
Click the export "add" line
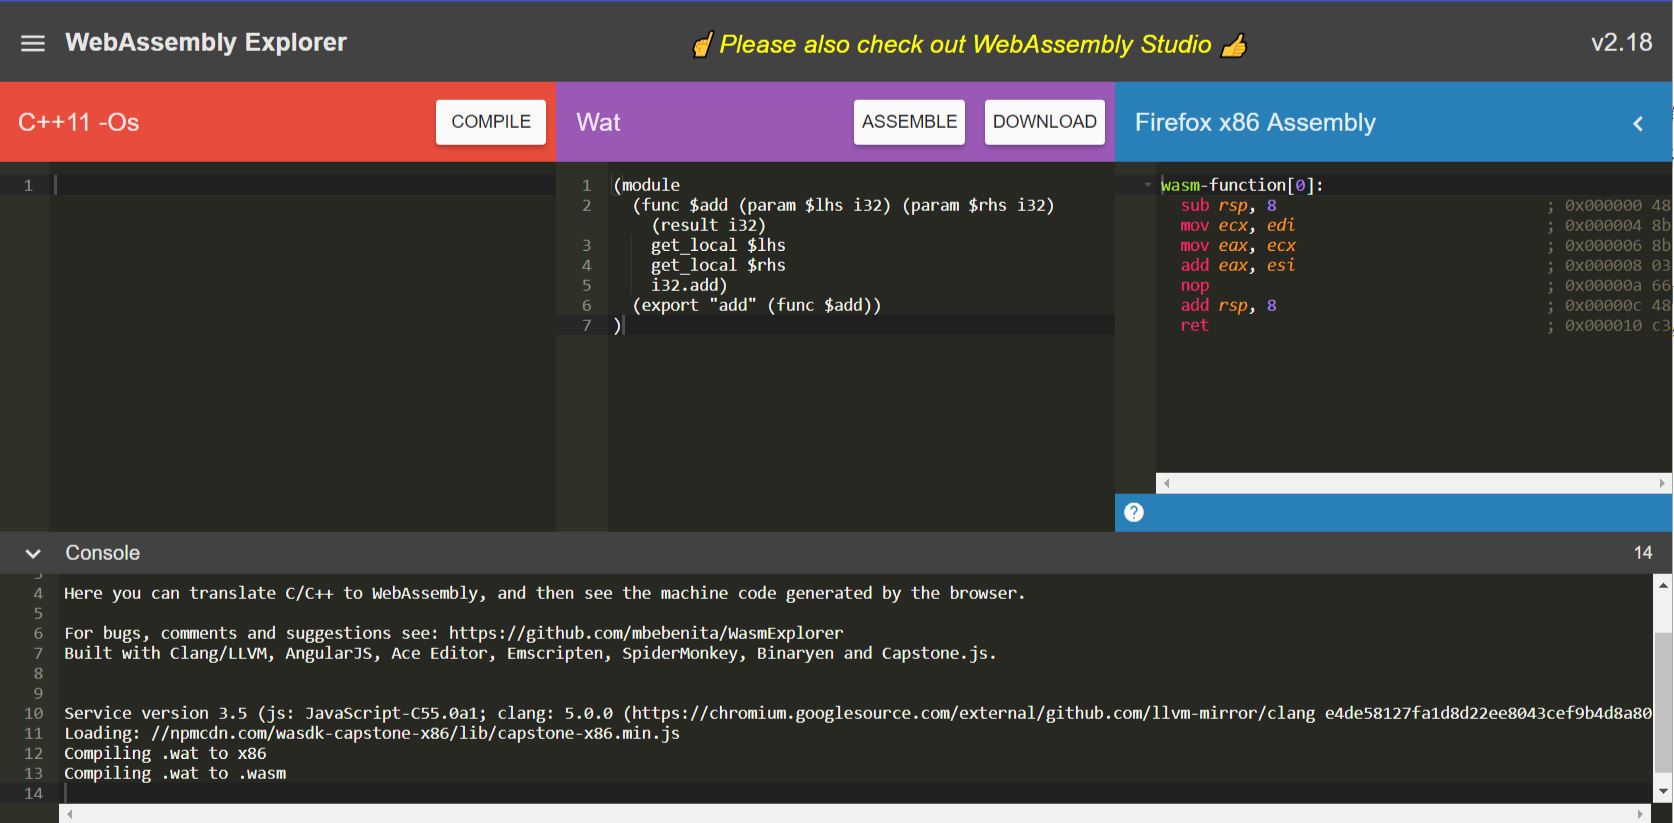click(757, 305)
